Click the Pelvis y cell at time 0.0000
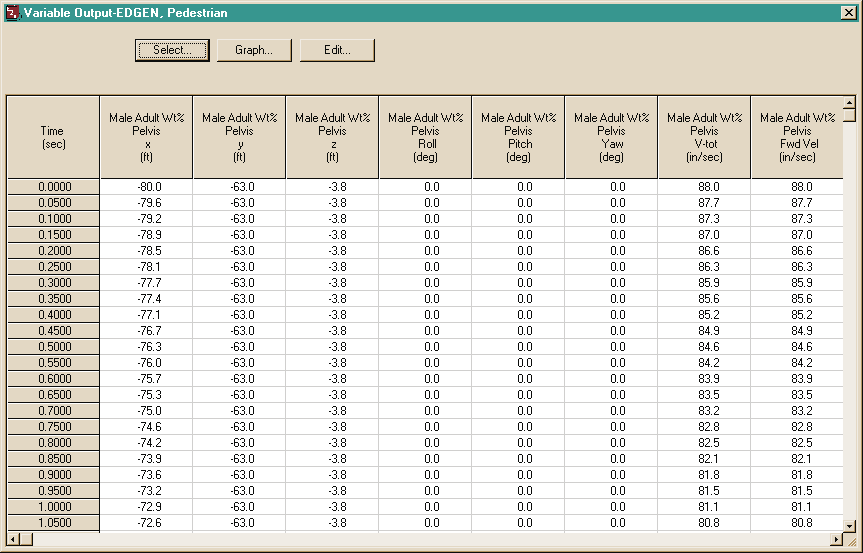This screenshot has width=863, height=553. coord(239,187)
